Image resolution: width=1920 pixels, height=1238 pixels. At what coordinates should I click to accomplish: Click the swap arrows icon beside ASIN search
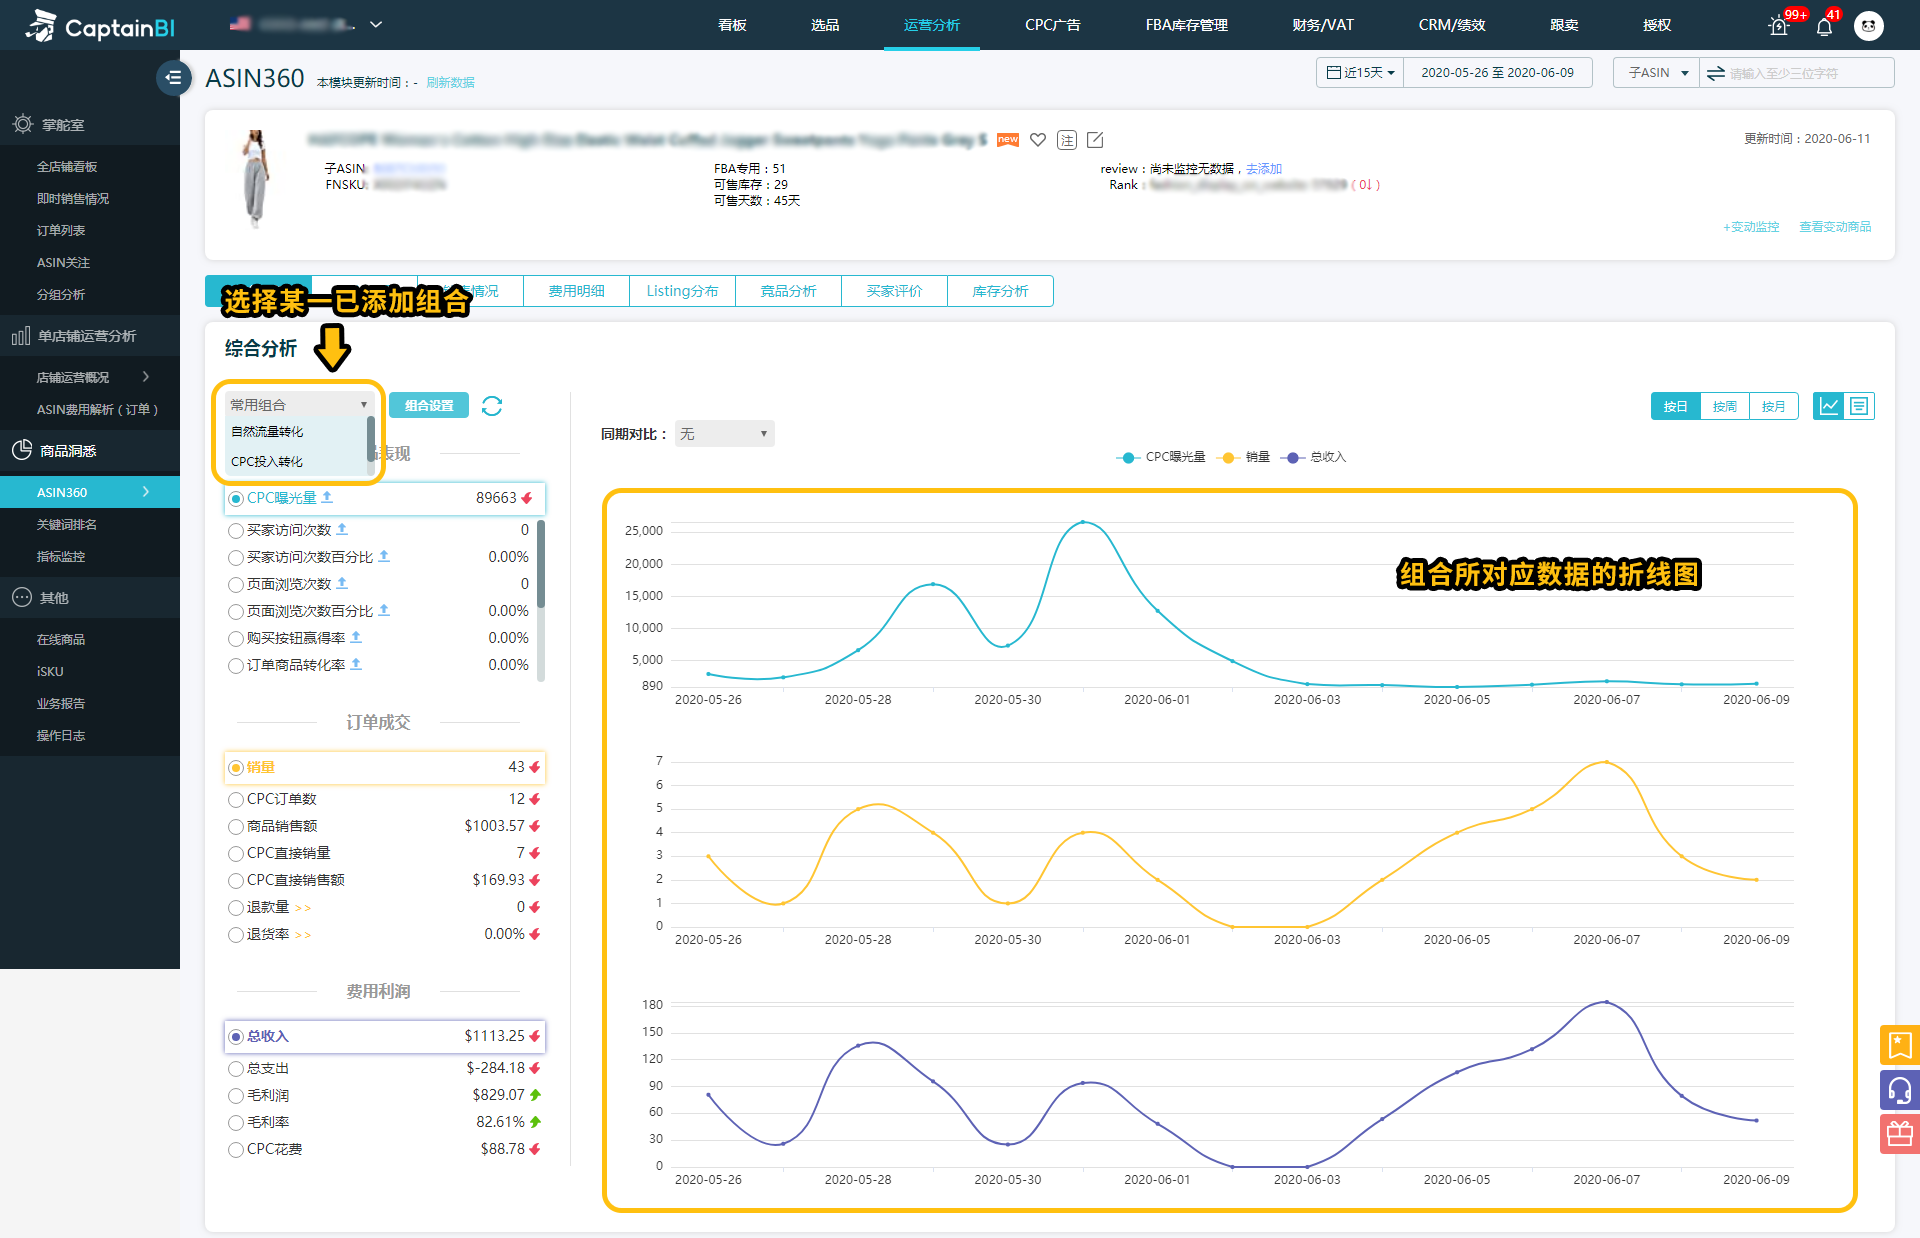[1716, 73]
